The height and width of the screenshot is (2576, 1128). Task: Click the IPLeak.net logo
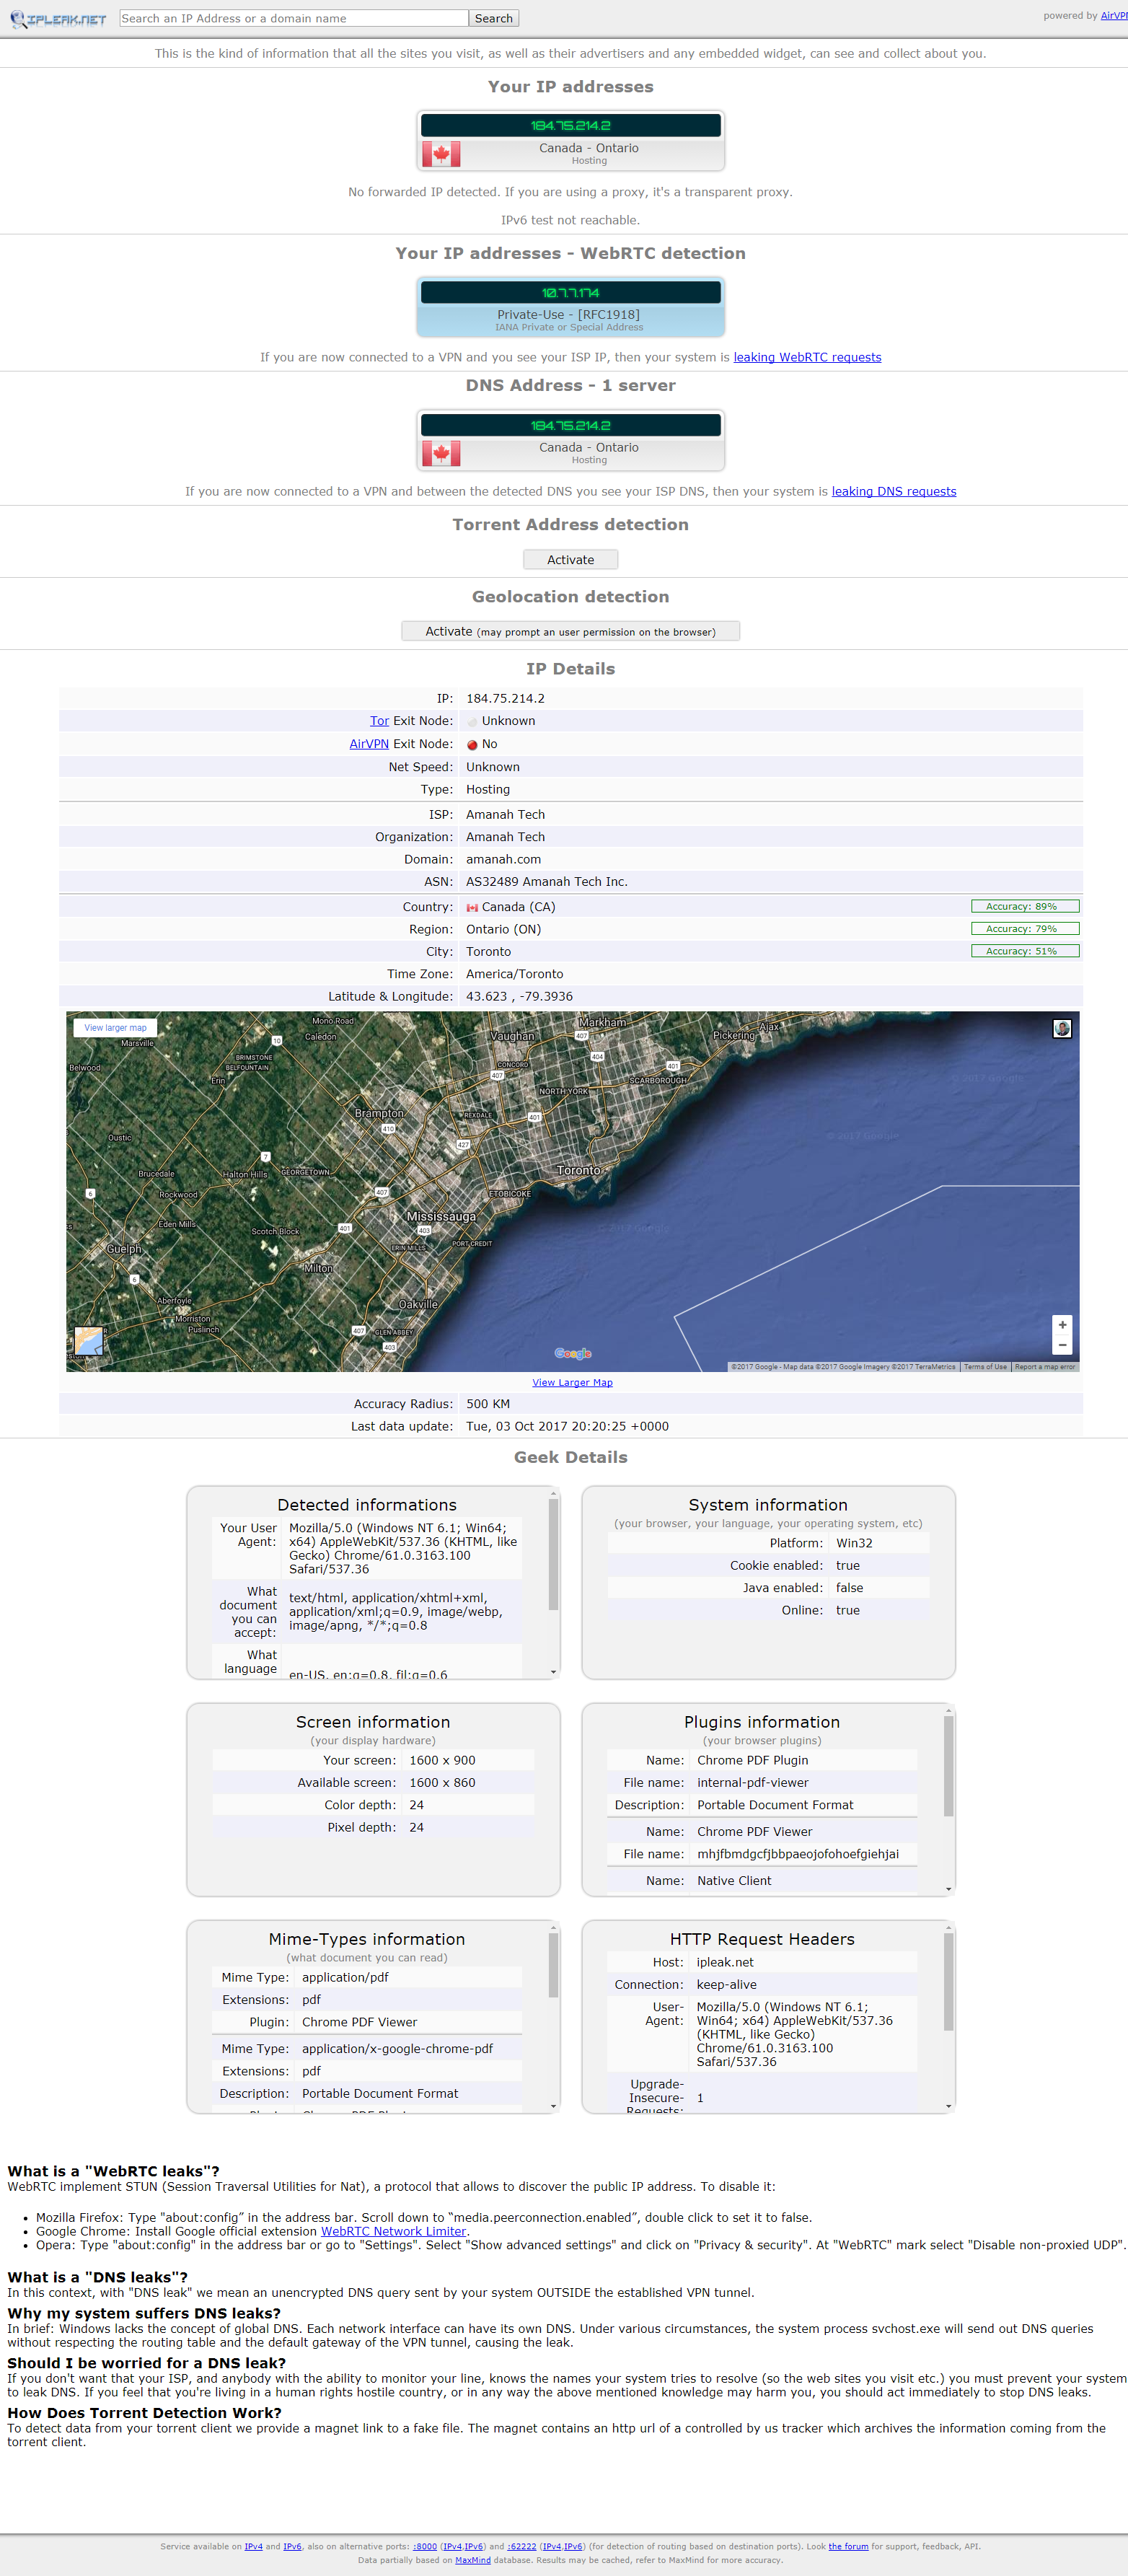(x=58, y=19)
